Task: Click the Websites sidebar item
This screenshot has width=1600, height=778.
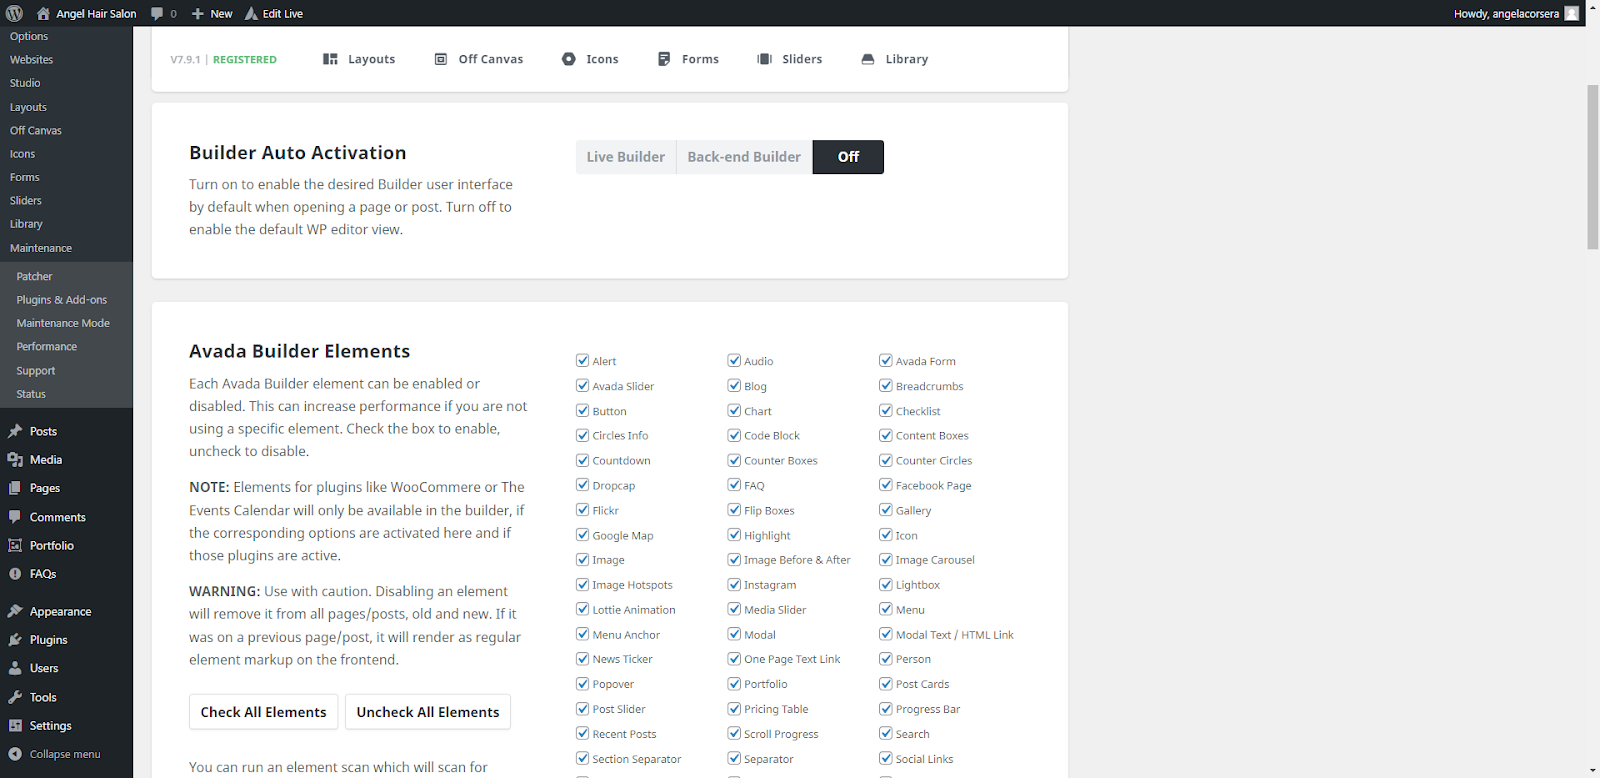Action: [x=32, y=60]
